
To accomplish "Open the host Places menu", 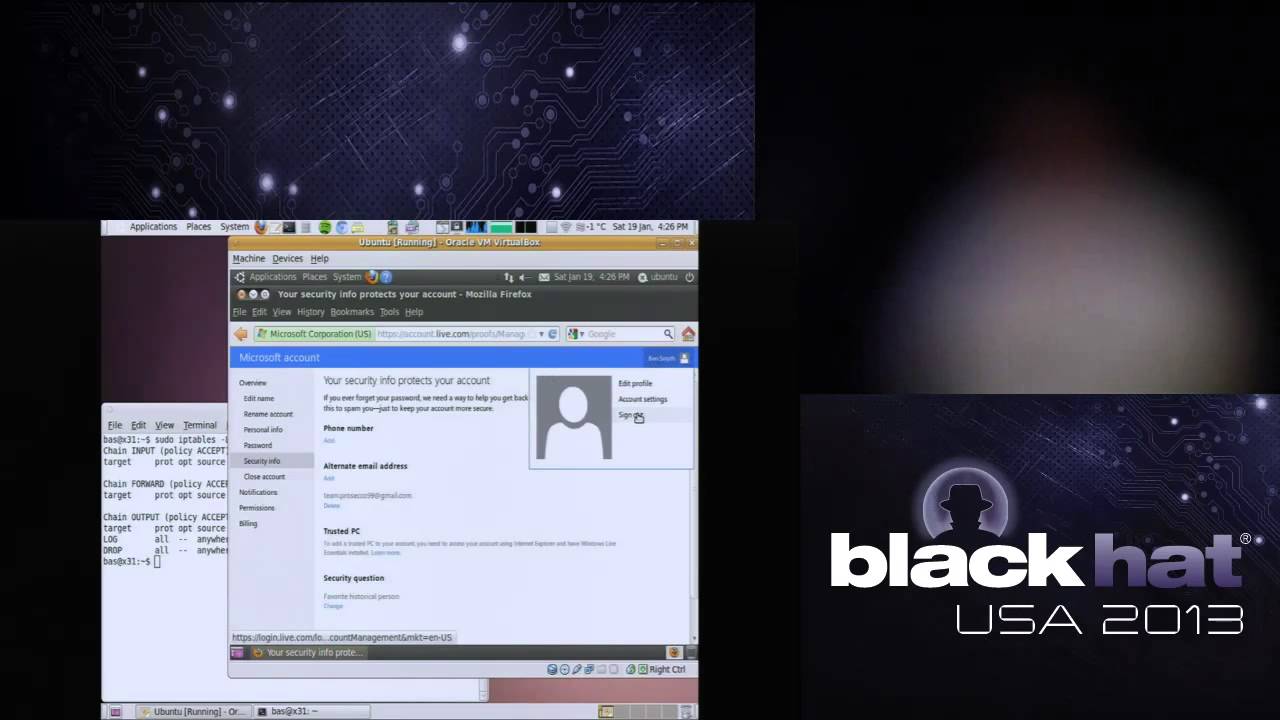I will (199, 227).
